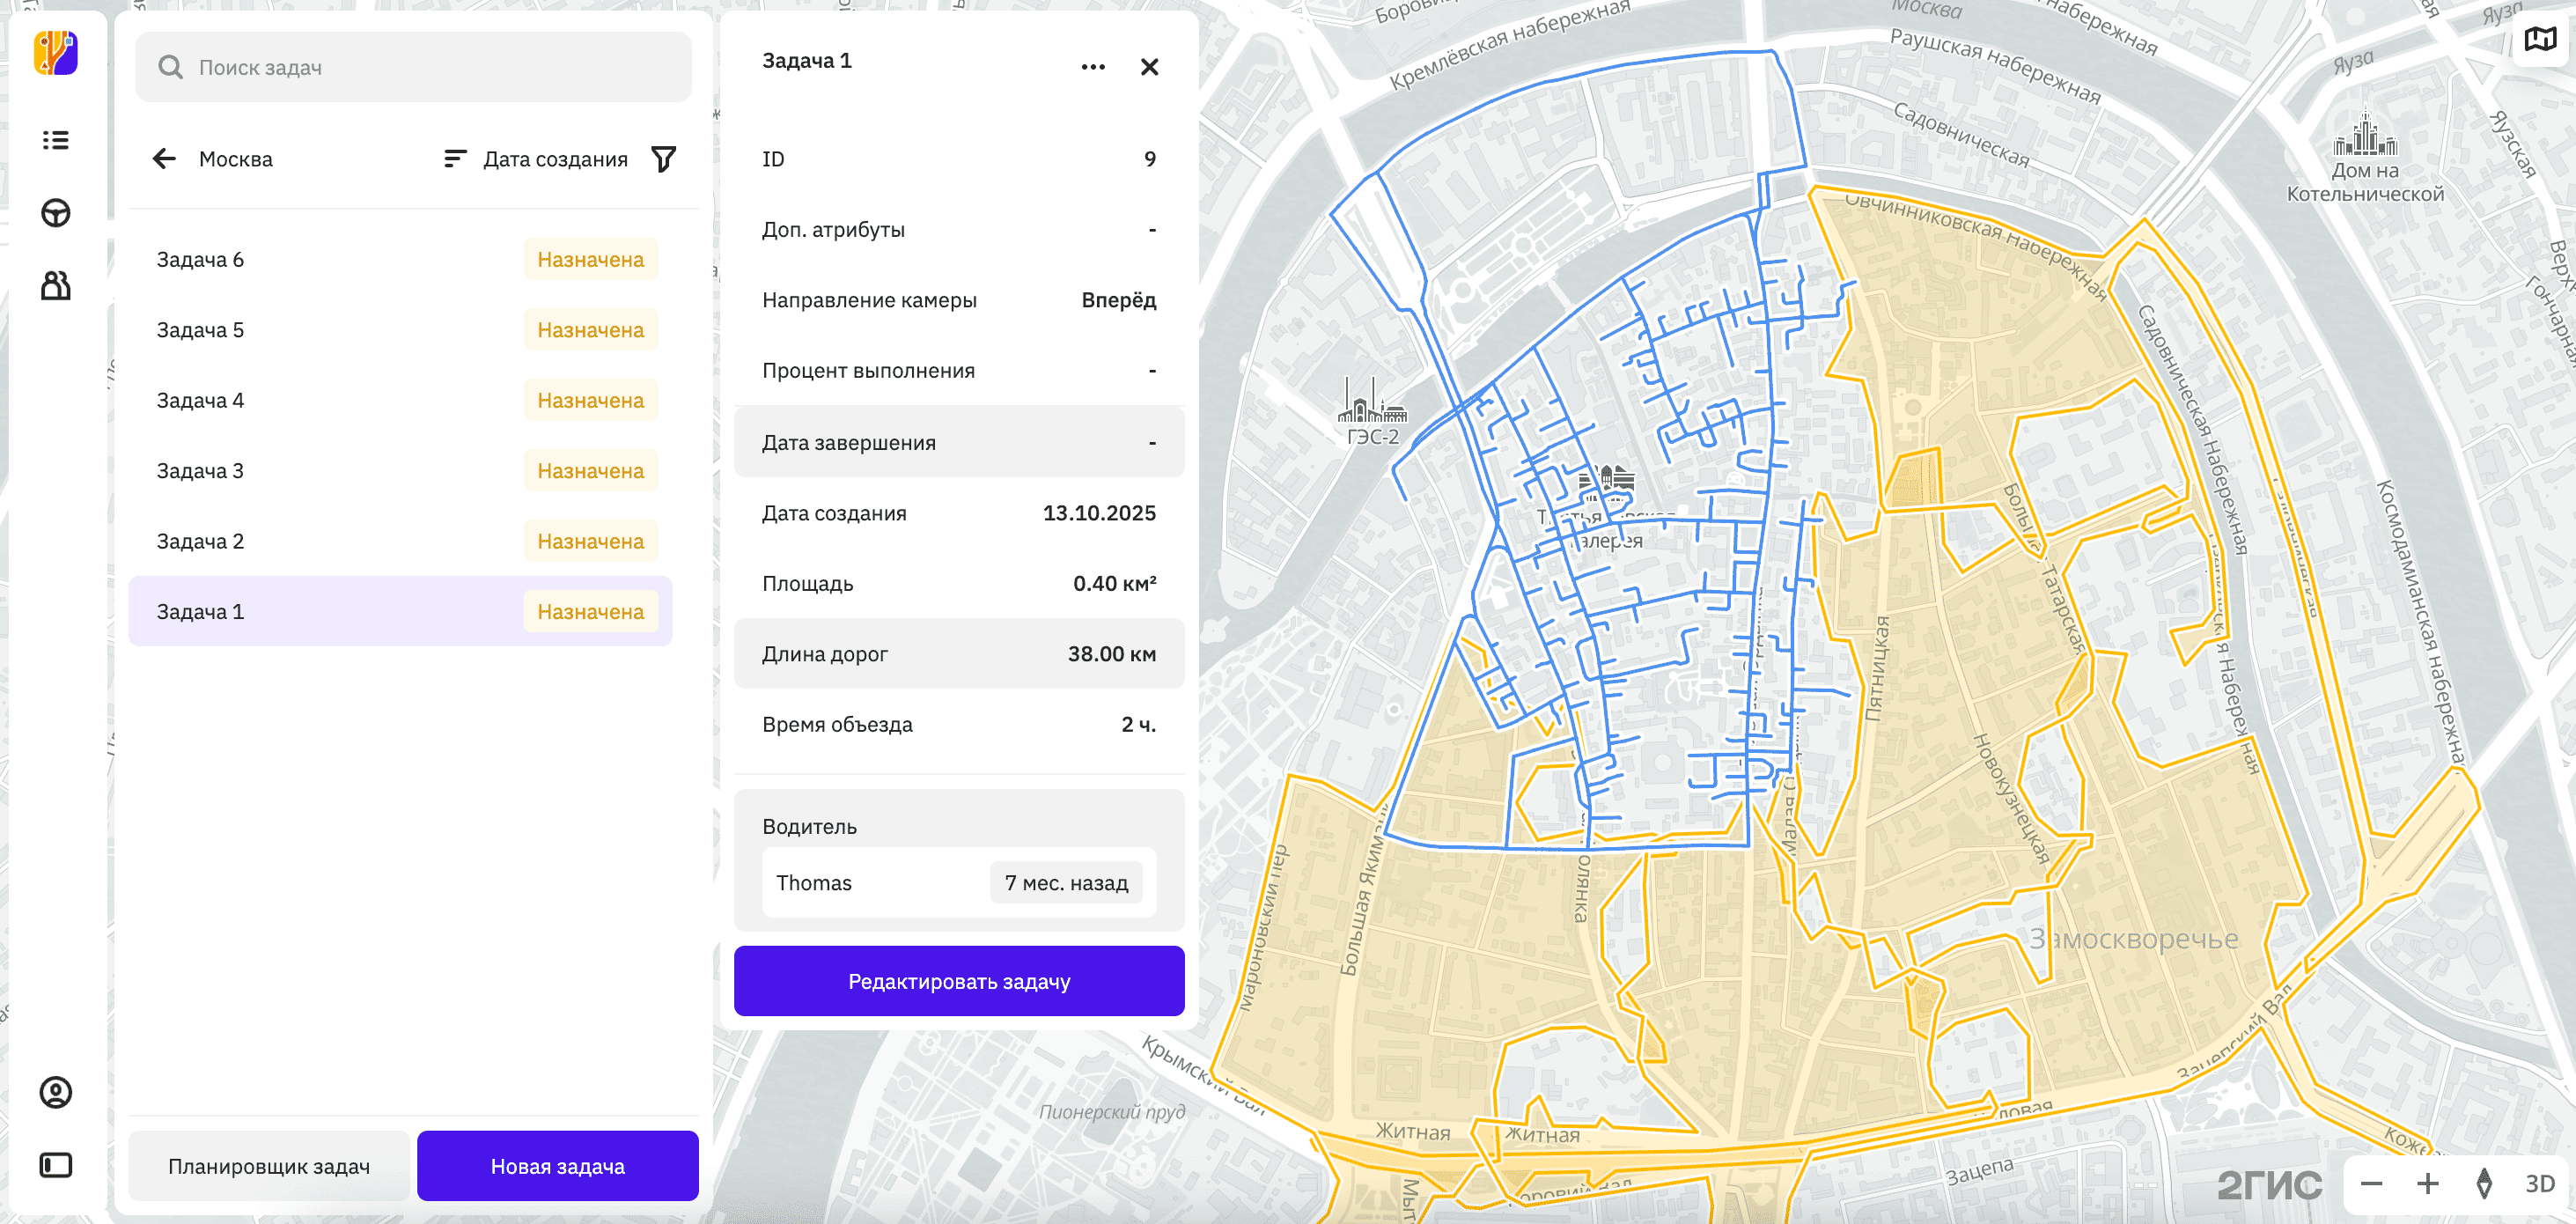Click the Новая задача button
The width and height of the screenshot is (2576, 1224).
point(557,1166)
